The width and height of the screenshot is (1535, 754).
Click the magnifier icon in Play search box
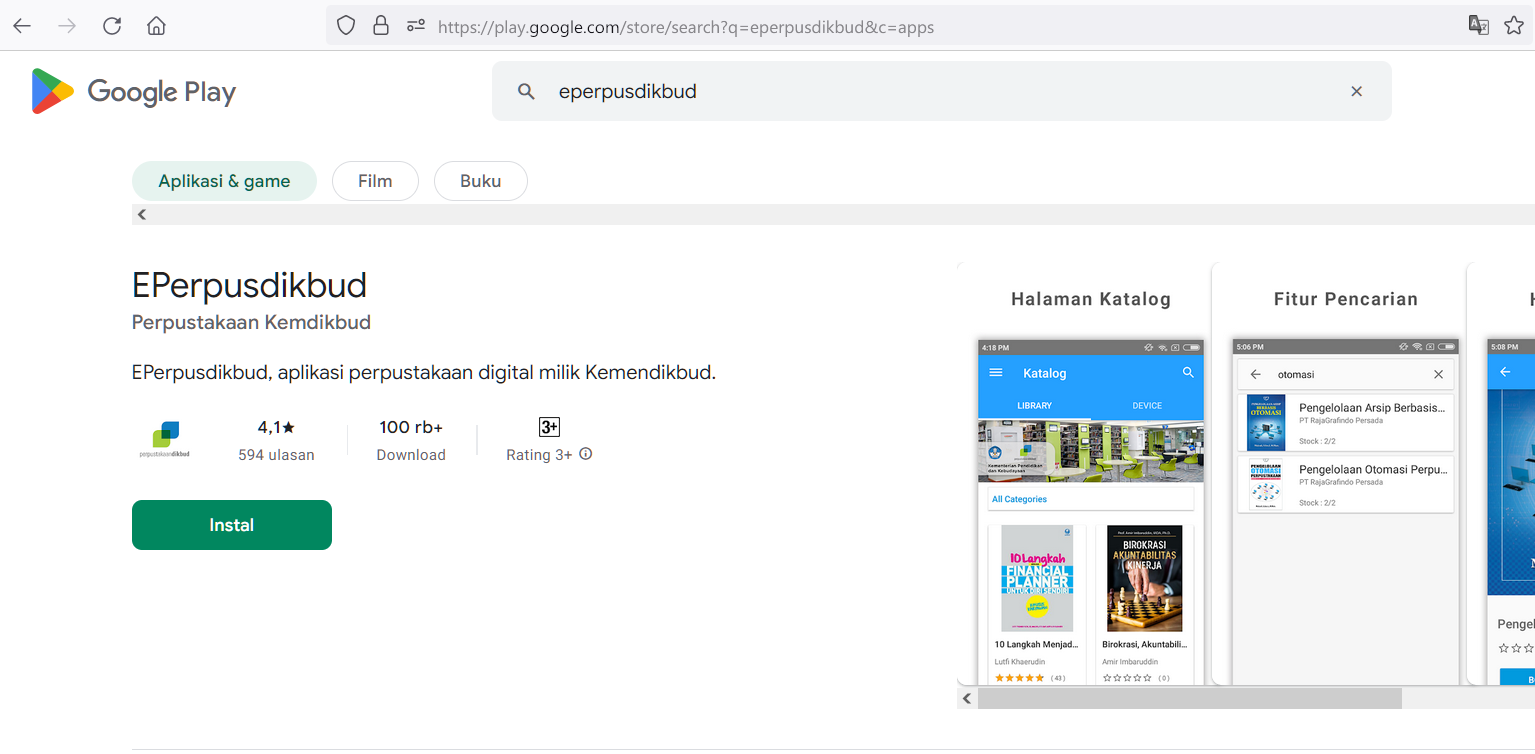[x=526, y=92]
